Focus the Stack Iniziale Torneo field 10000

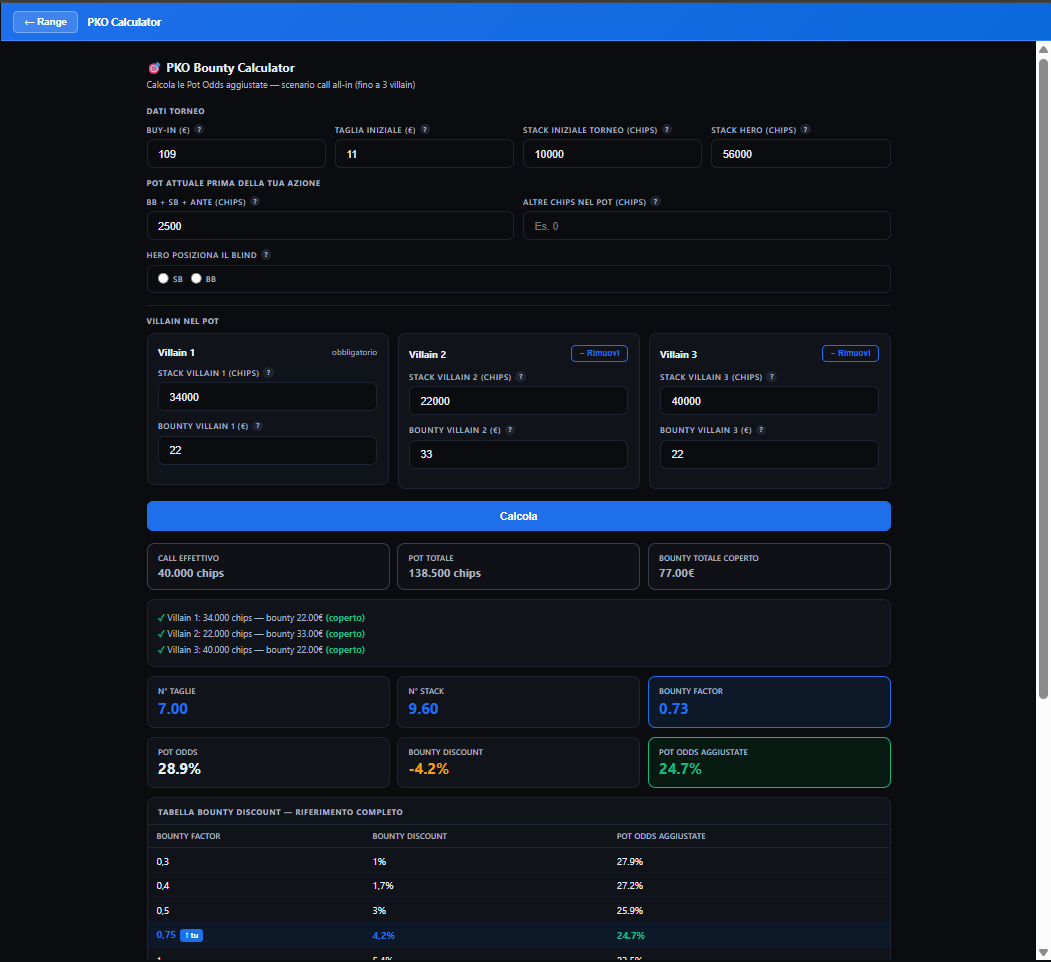(x=612, y=154)
